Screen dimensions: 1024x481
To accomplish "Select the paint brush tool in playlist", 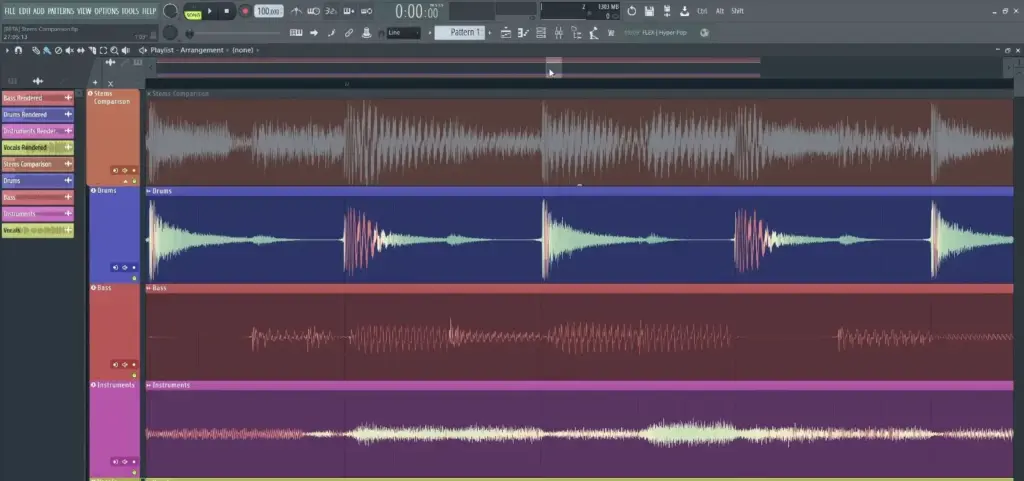I will click(x=47, y=50).
